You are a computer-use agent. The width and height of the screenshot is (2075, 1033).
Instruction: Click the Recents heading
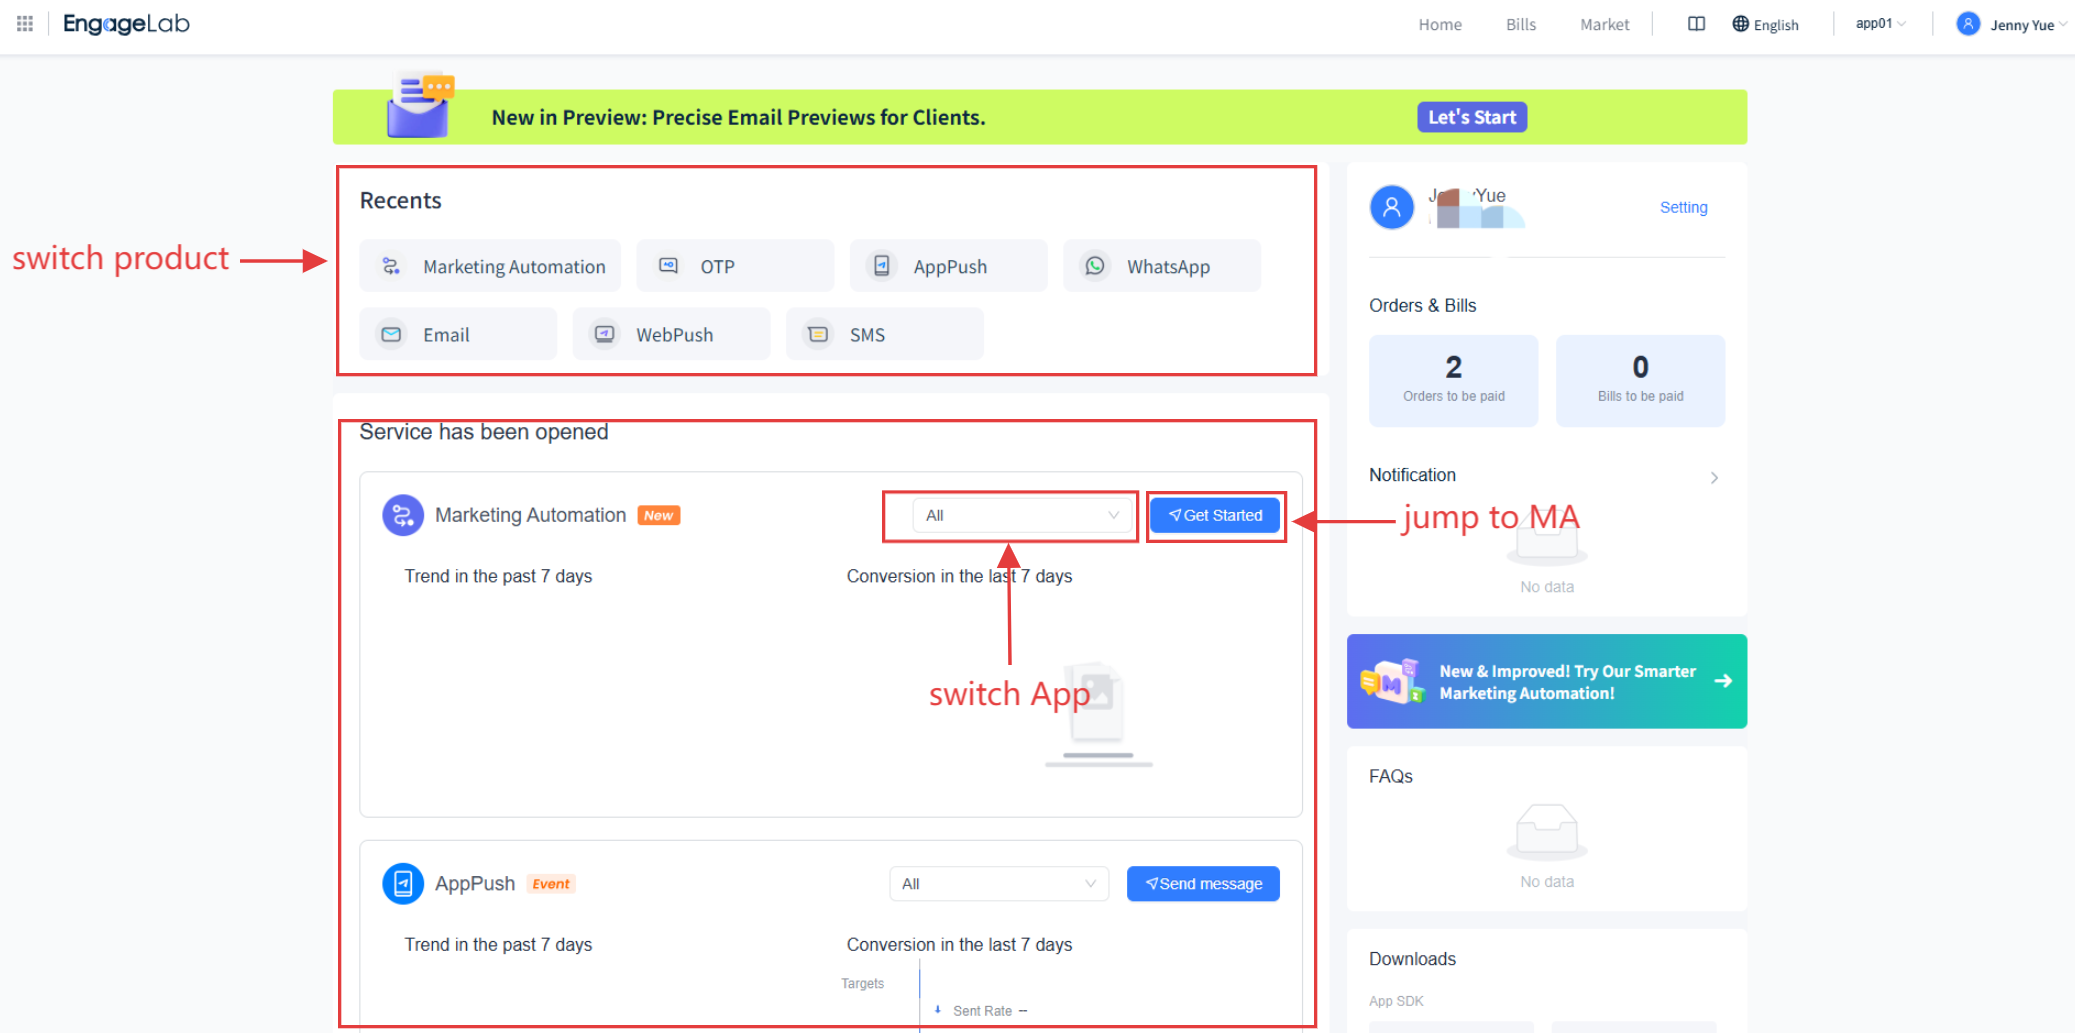[400, 201]
